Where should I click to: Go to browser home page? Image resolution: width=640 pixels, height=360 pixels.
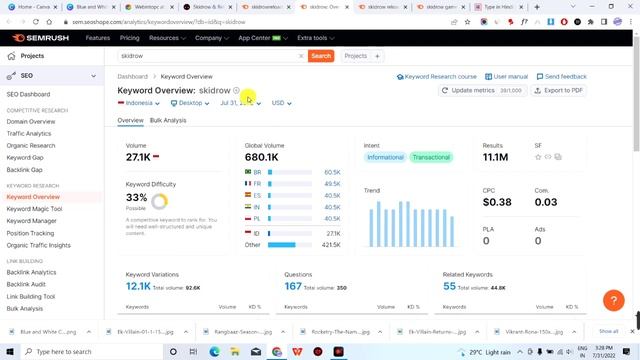click(49, 22)
